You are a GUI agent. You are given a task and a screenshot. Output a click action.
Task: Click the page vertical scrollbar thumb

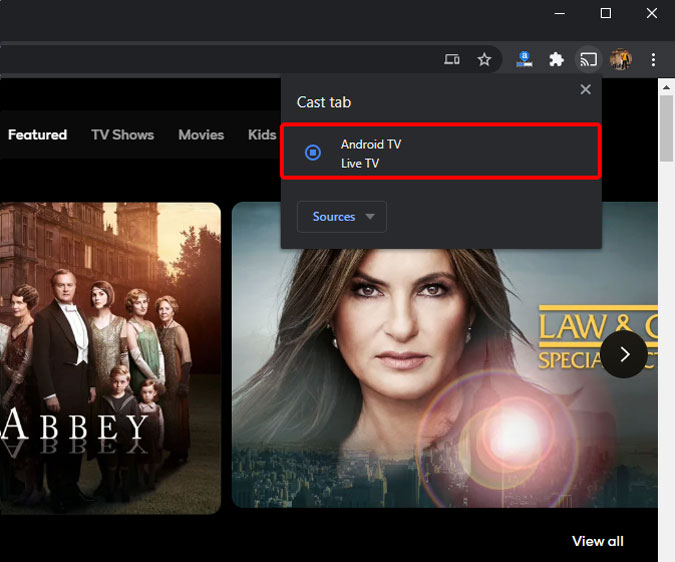pos(666,129)
